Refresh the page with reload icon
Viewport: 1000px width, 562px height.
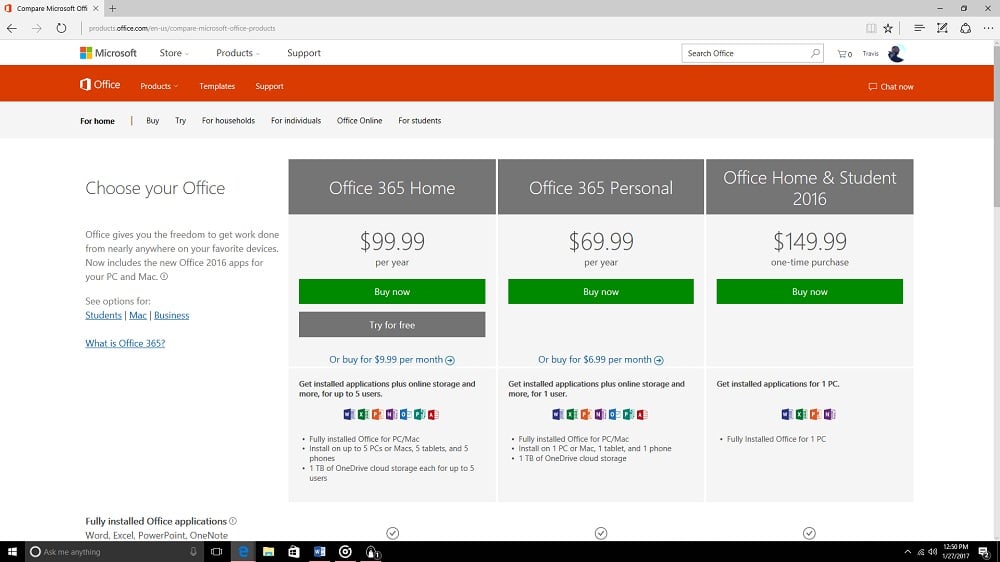pyautogui.click(x=61, y=28)
